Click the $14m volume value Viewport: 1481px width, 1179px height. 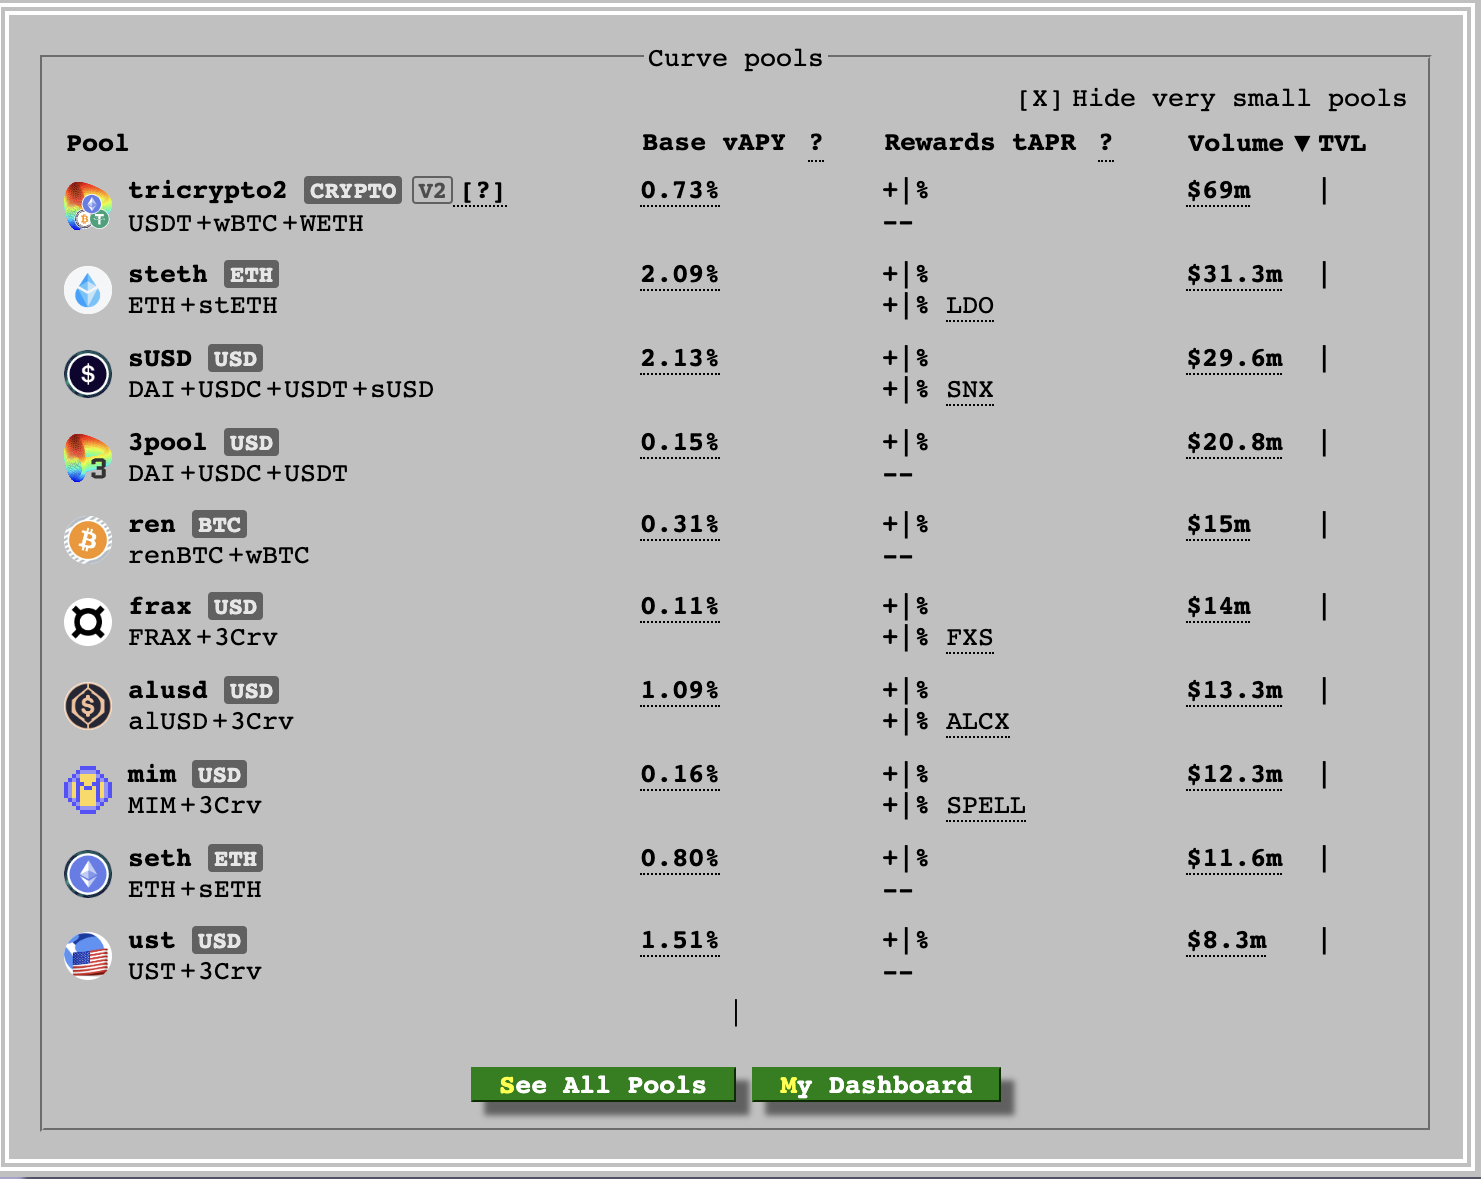pos(1219,606)
